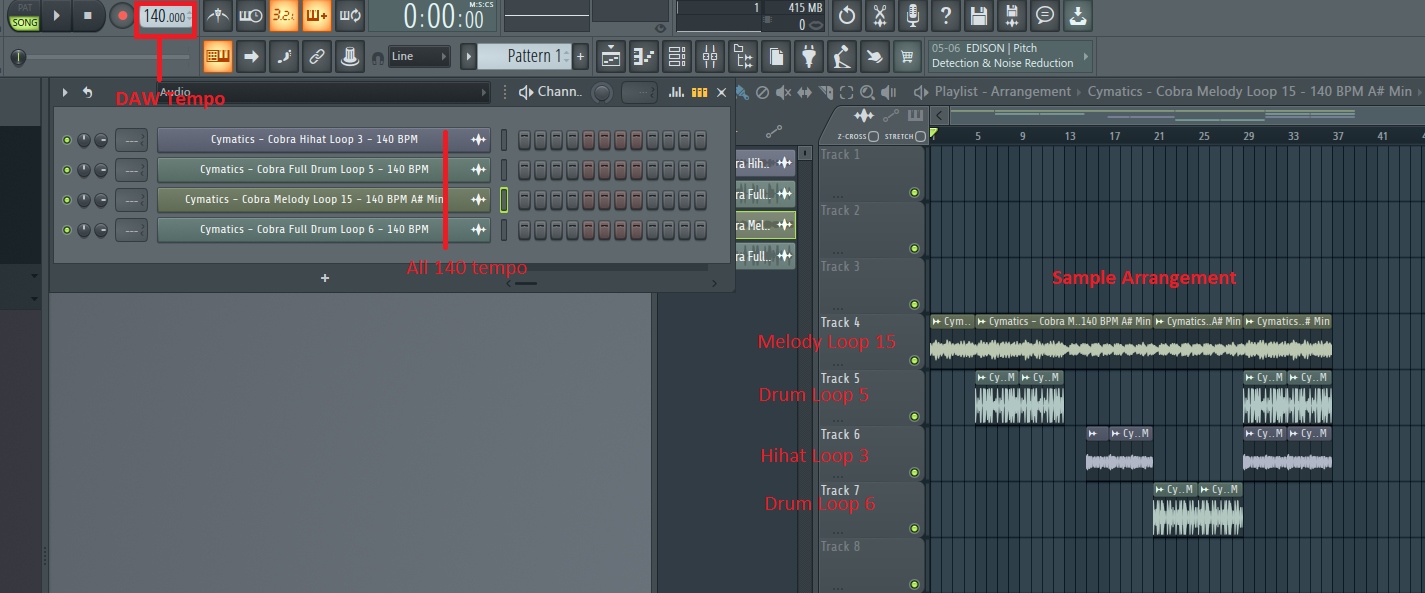Click channel rack undo arrow icon

[x=88, y=92]
